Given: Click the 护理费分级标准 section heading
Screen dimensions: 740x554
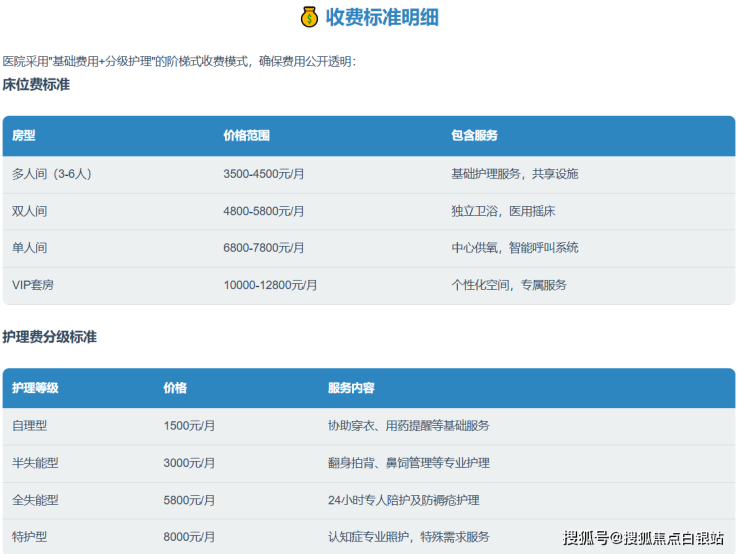Looking at the screenshot, I should pyautogui.click(x=49, y=337).
